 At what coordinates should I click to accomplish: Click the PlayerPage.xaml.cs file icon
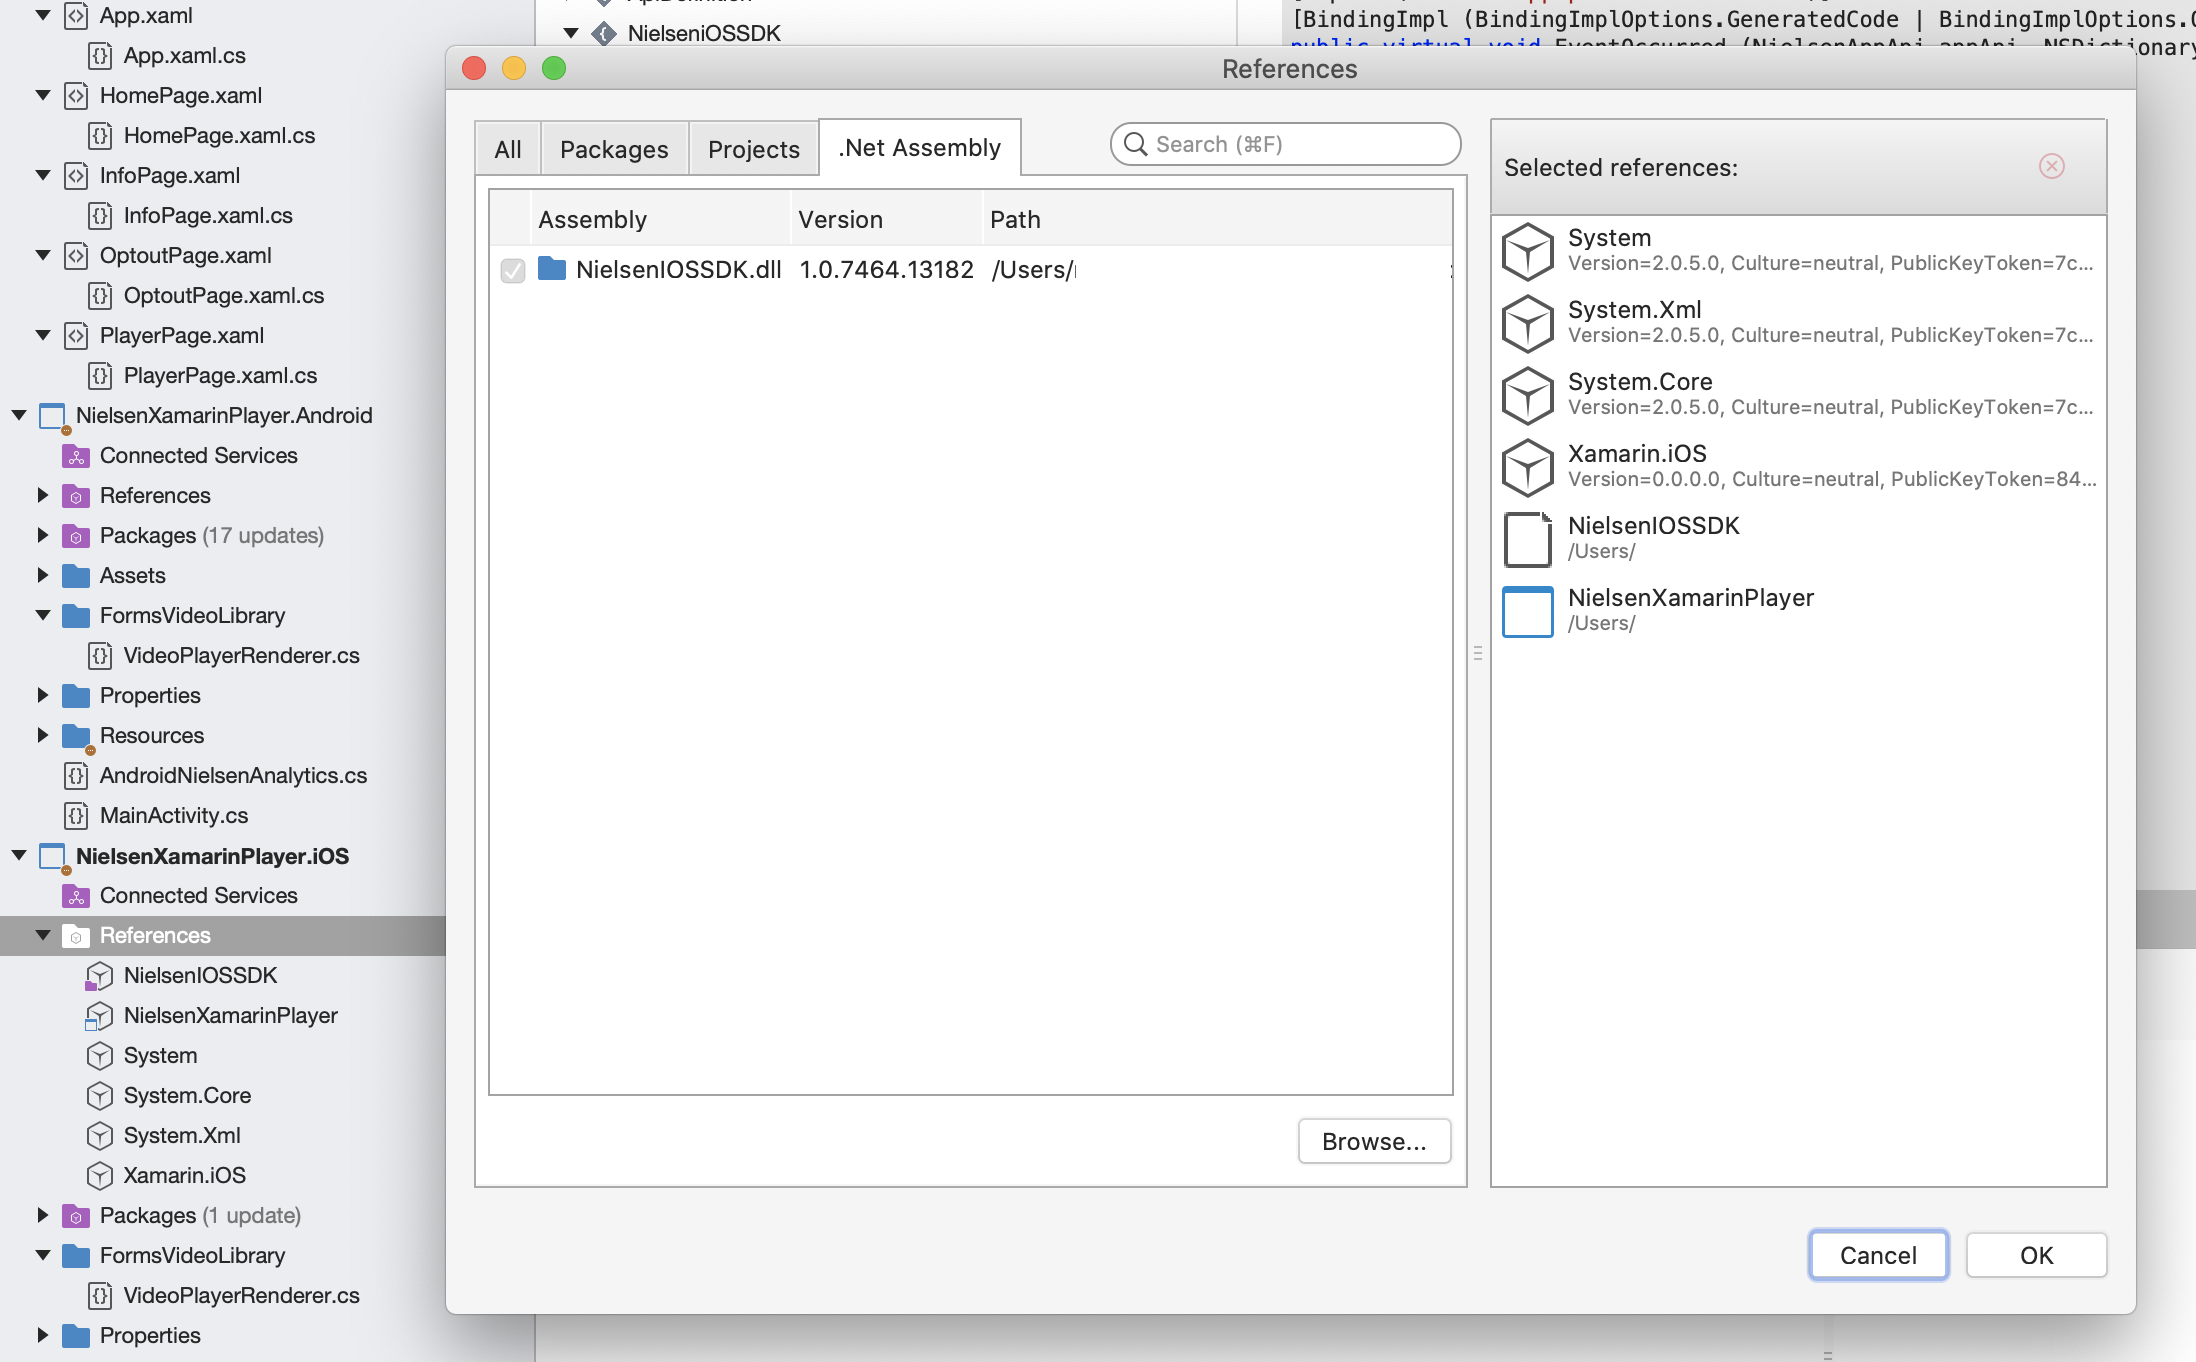pos(100,375)
